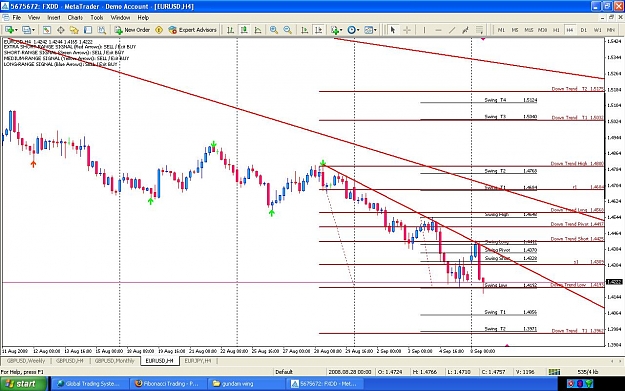This screenshot has width=625, height=391.
Task: Toggle the Data Window icon
Action: pos(61,30)
